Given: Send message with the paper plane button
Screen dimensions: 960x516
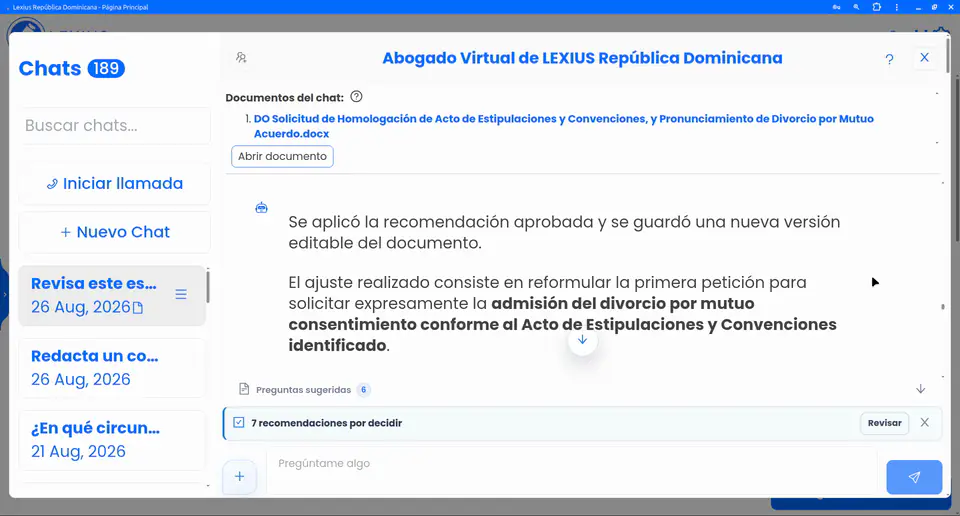Looking at the screenshot, I should coord(914,477).
